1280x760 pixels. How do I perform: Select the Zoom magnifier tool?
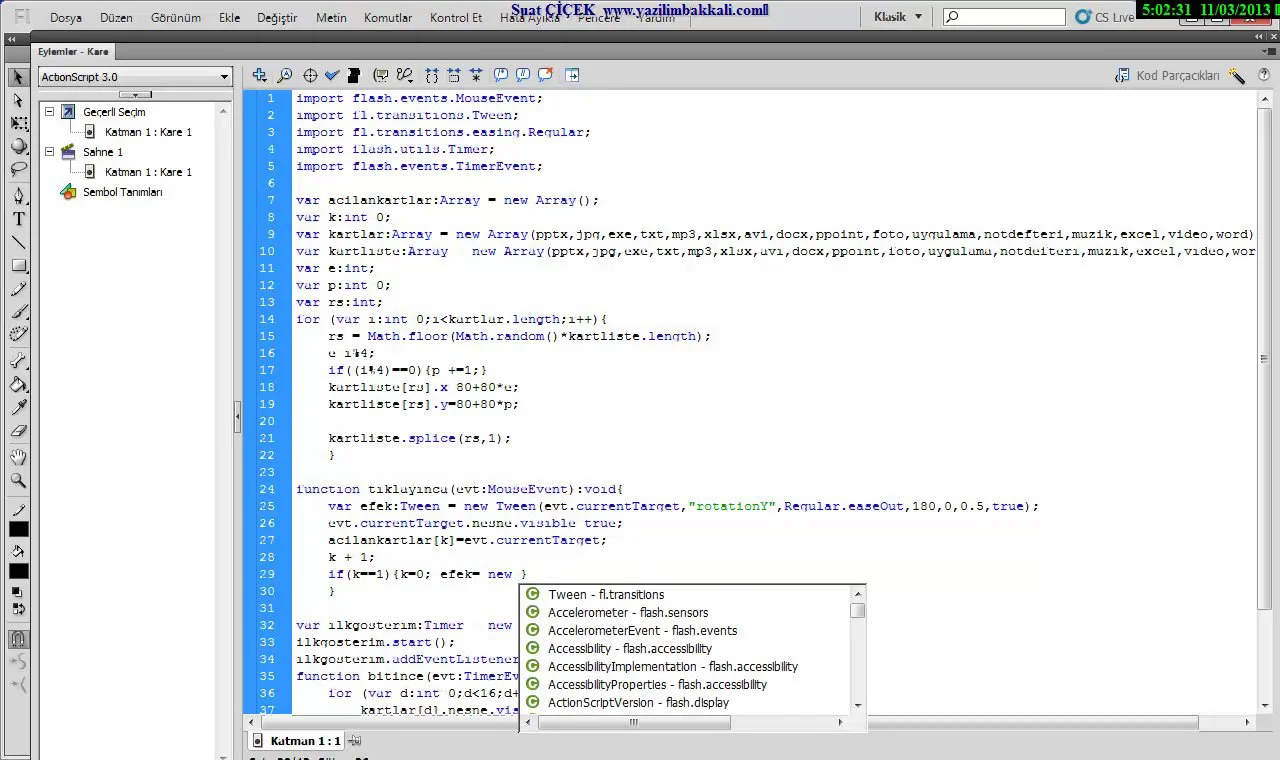[18, 481]
